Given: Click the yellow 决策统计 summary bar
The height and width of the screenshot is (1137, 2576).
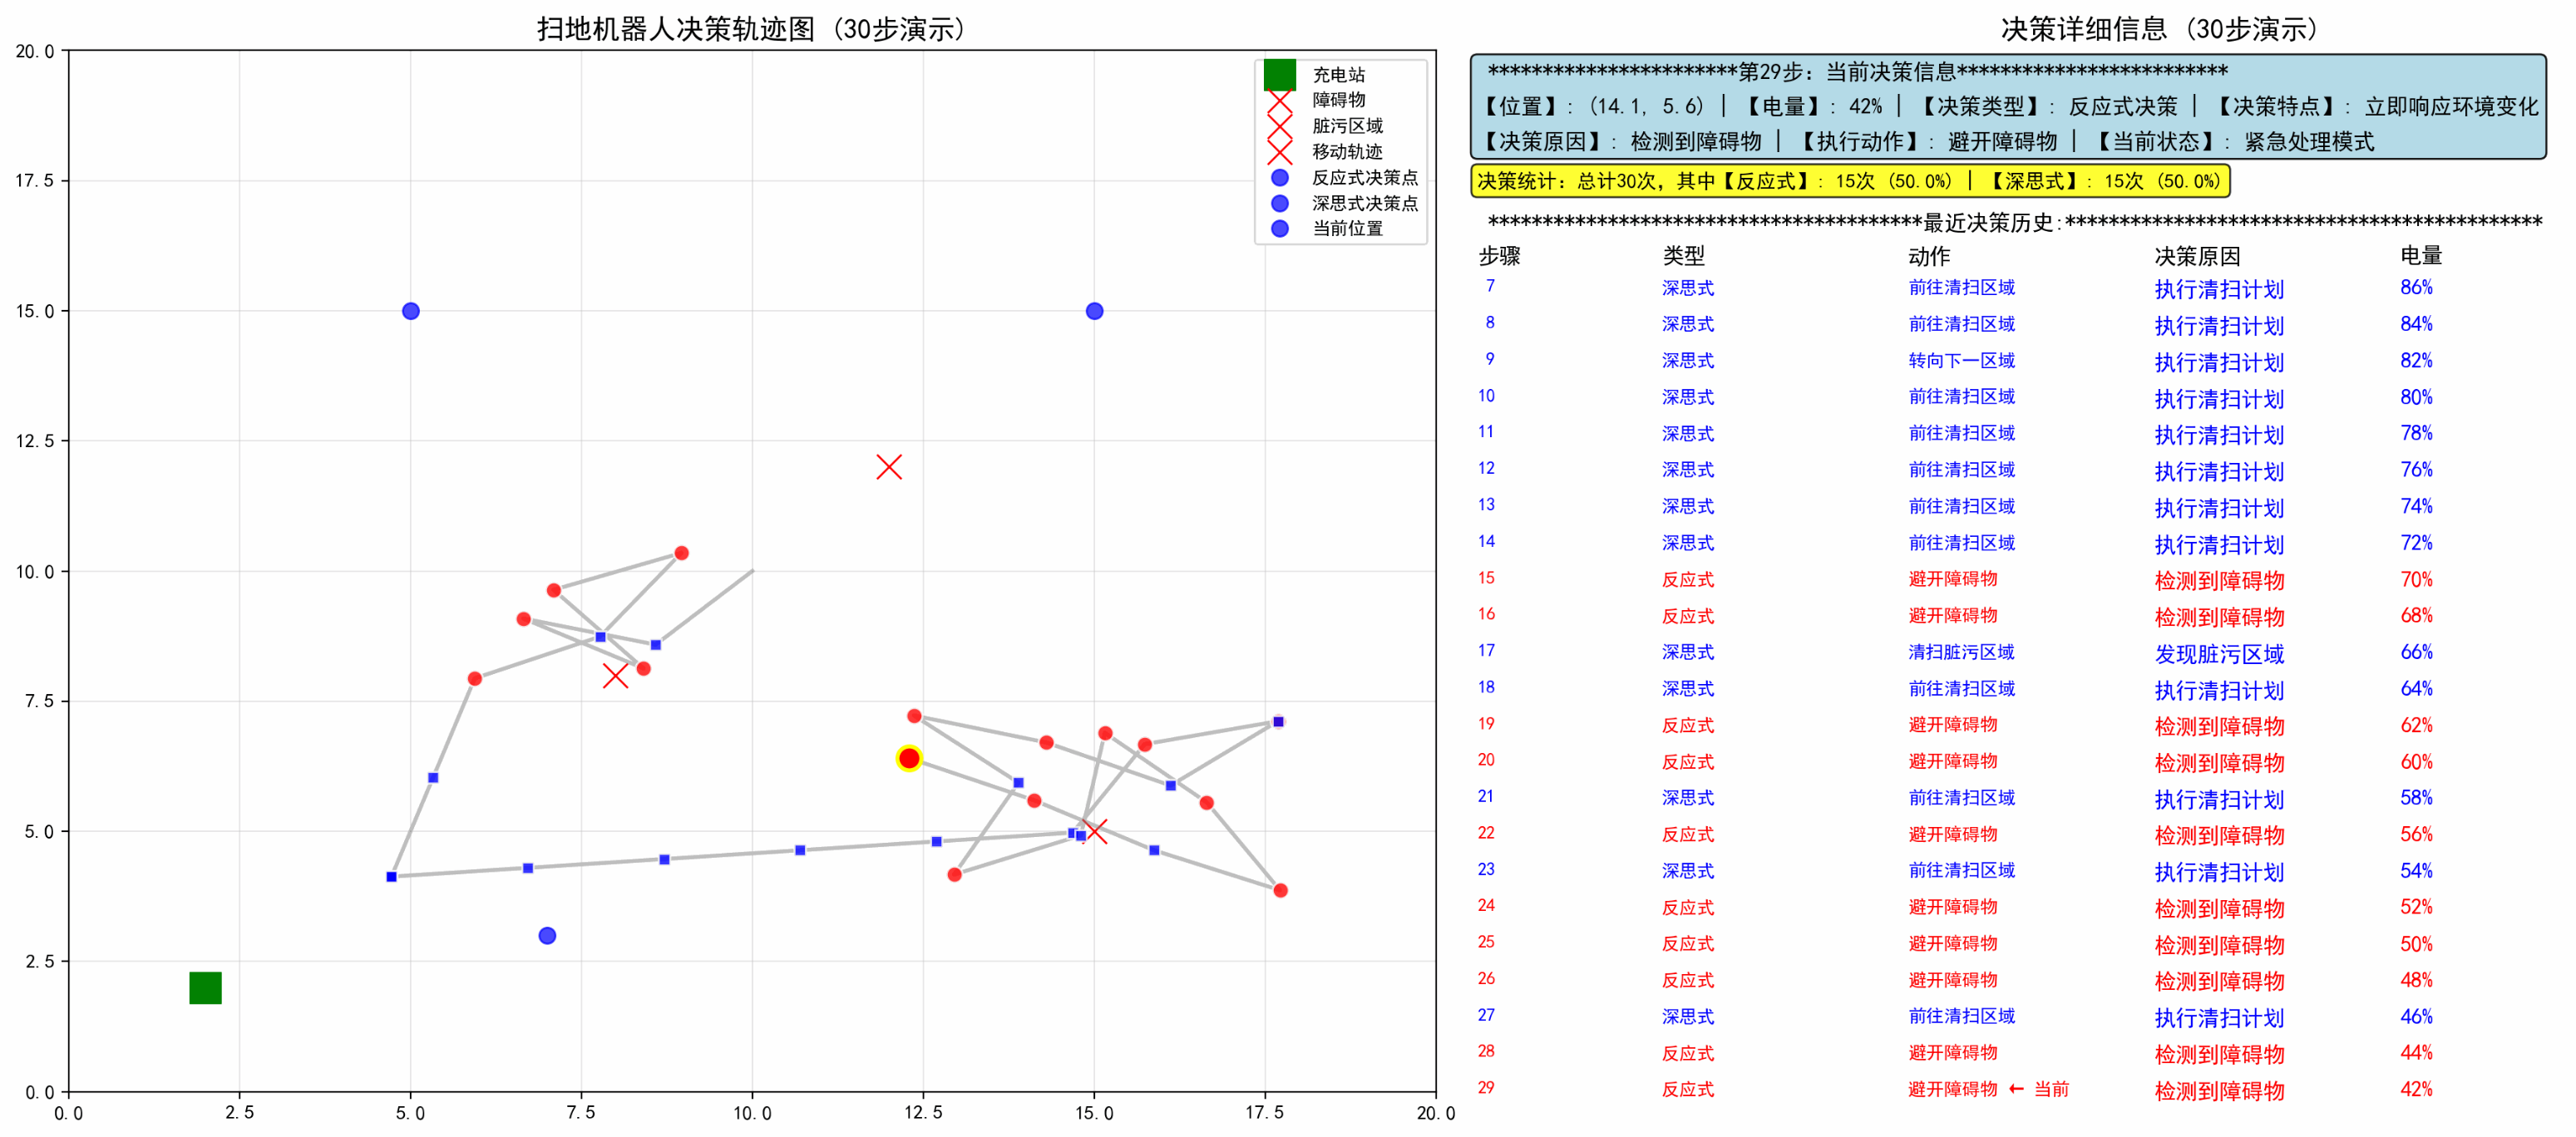Looking at the screenshot, I should click(x=1849, y=181).
